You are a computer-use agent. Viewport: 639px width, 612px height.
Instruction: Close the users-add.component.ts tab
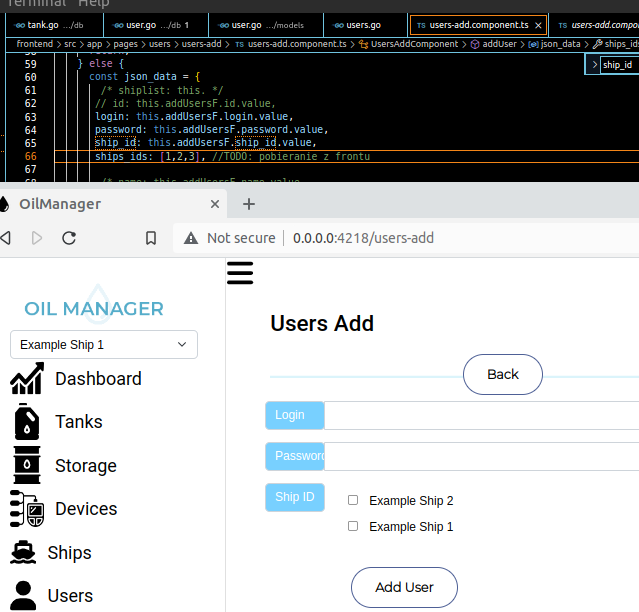(538, 24)
